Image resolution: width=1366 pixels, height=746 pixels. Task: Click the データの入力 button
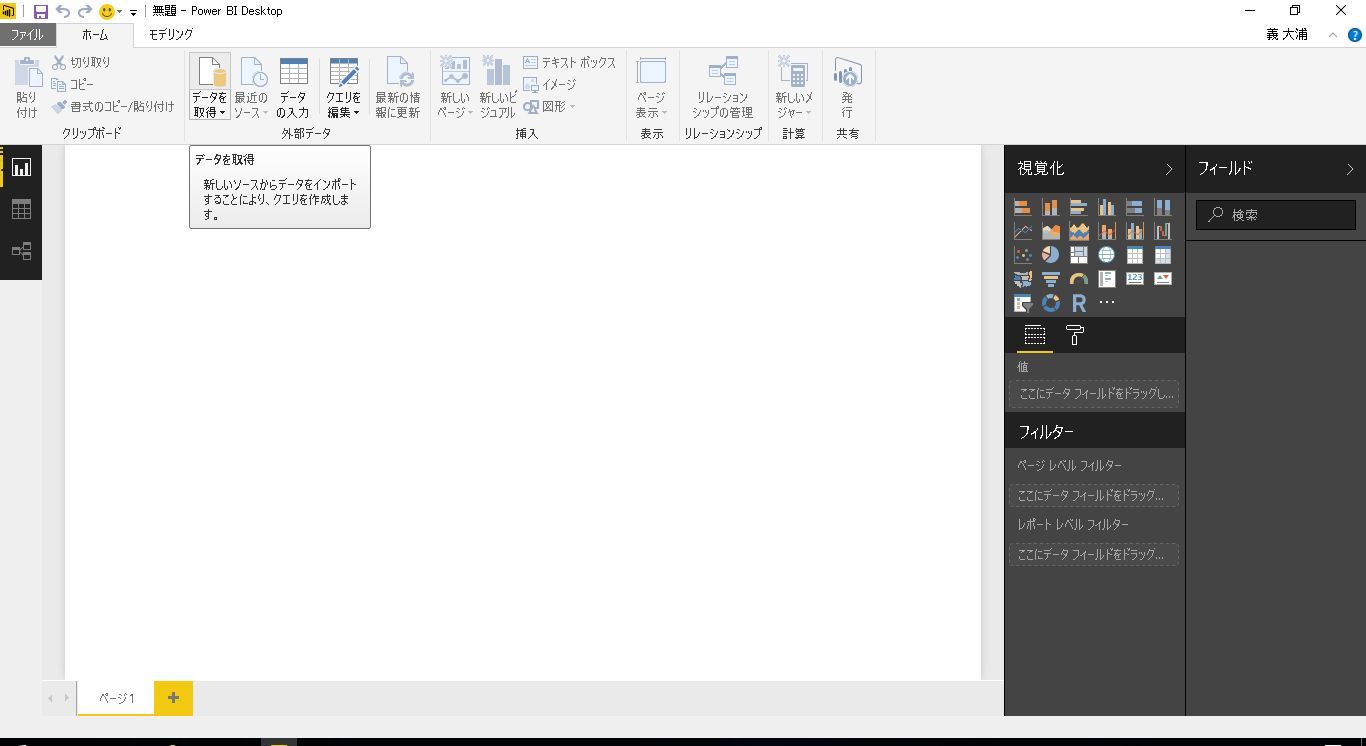pyautogui.click(x=293, y=87)
